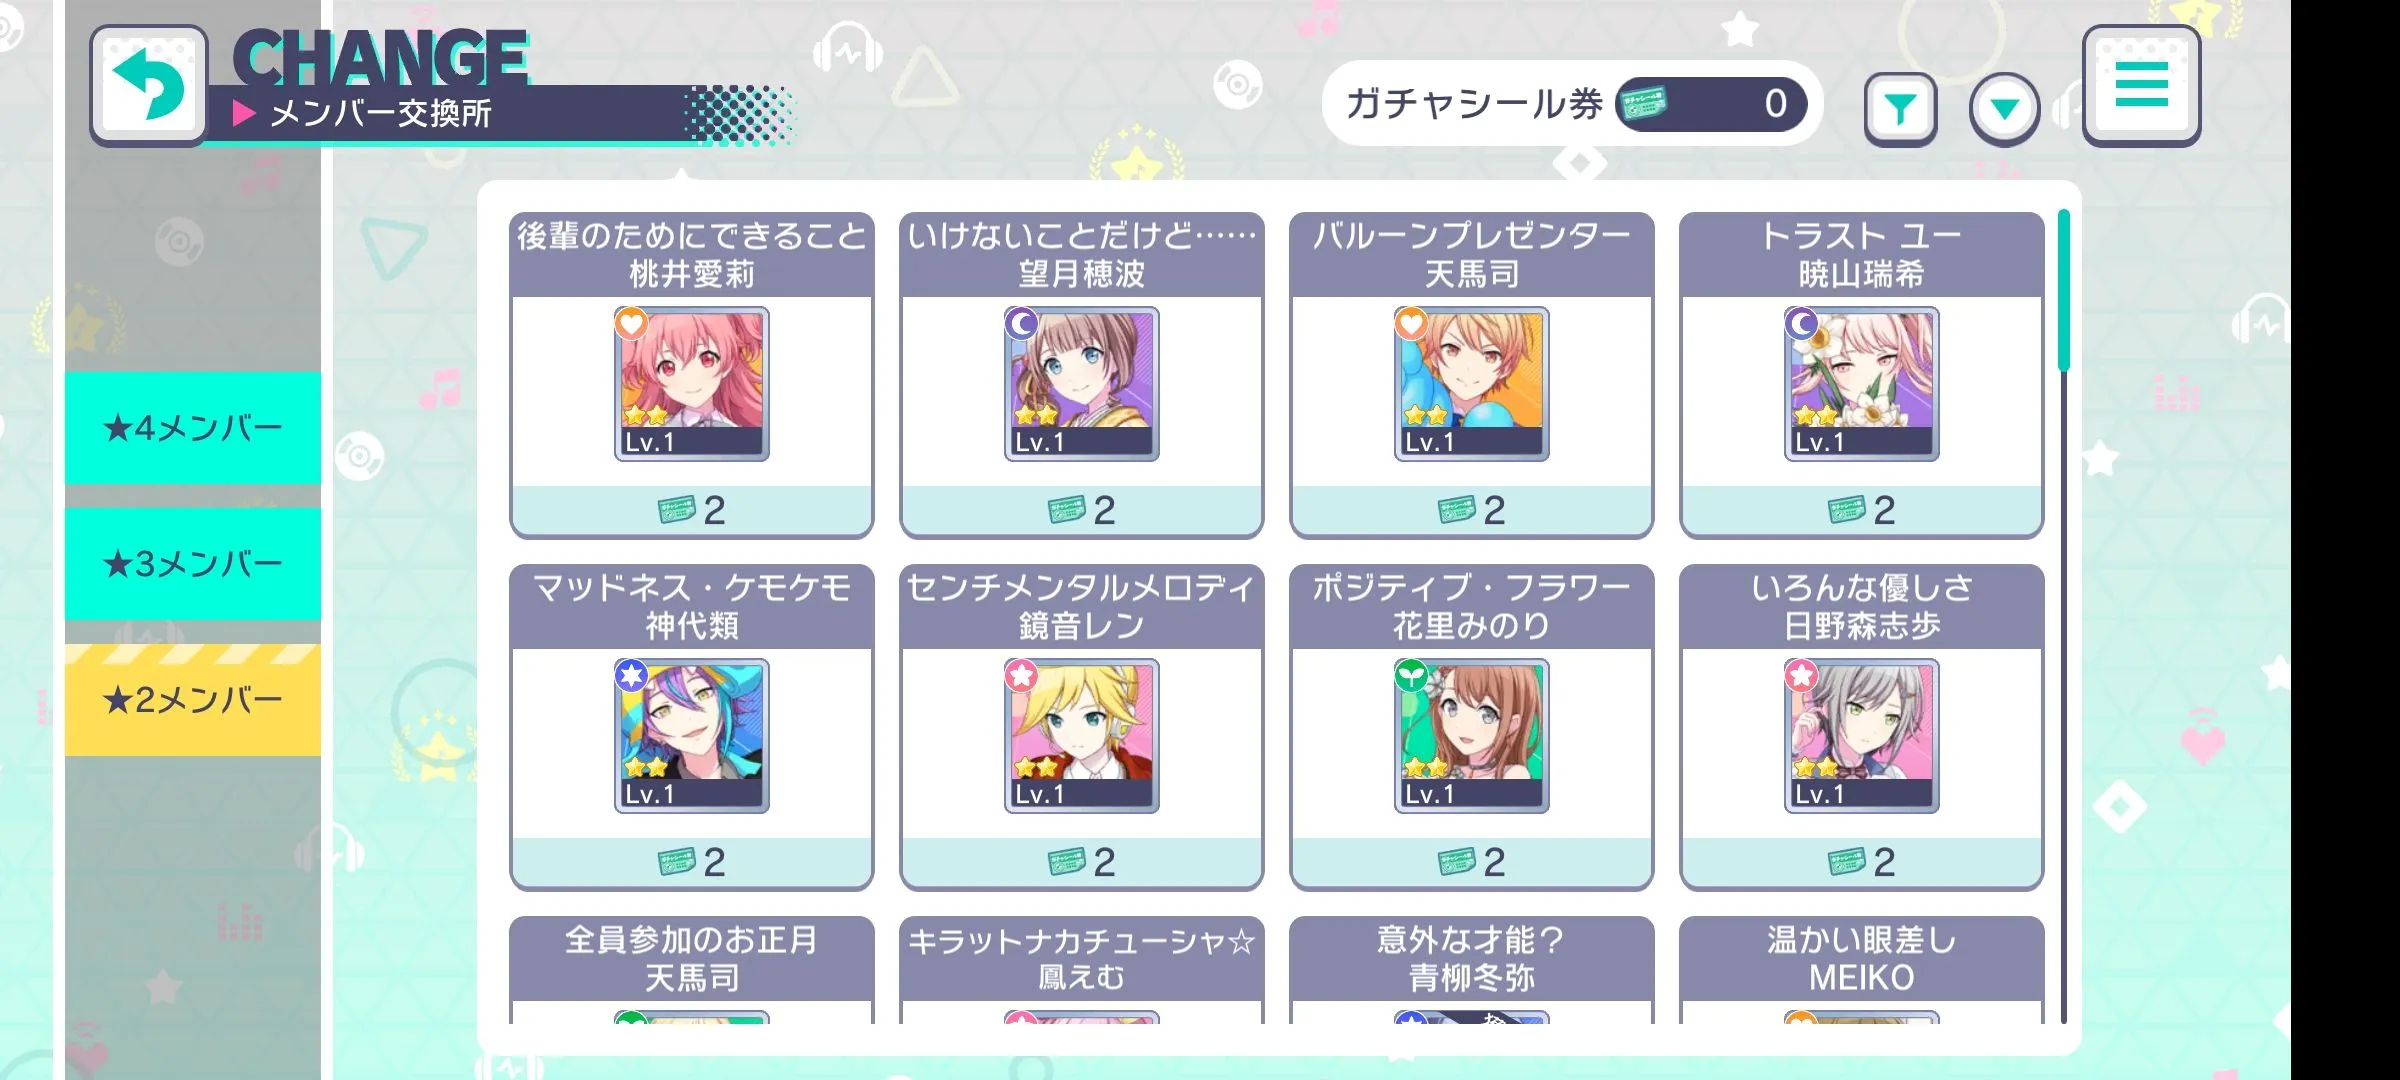Viewport: 2400px width, 1080px height.
Task: Switch to the ★4メンバー tab
Action: point(193,428)
